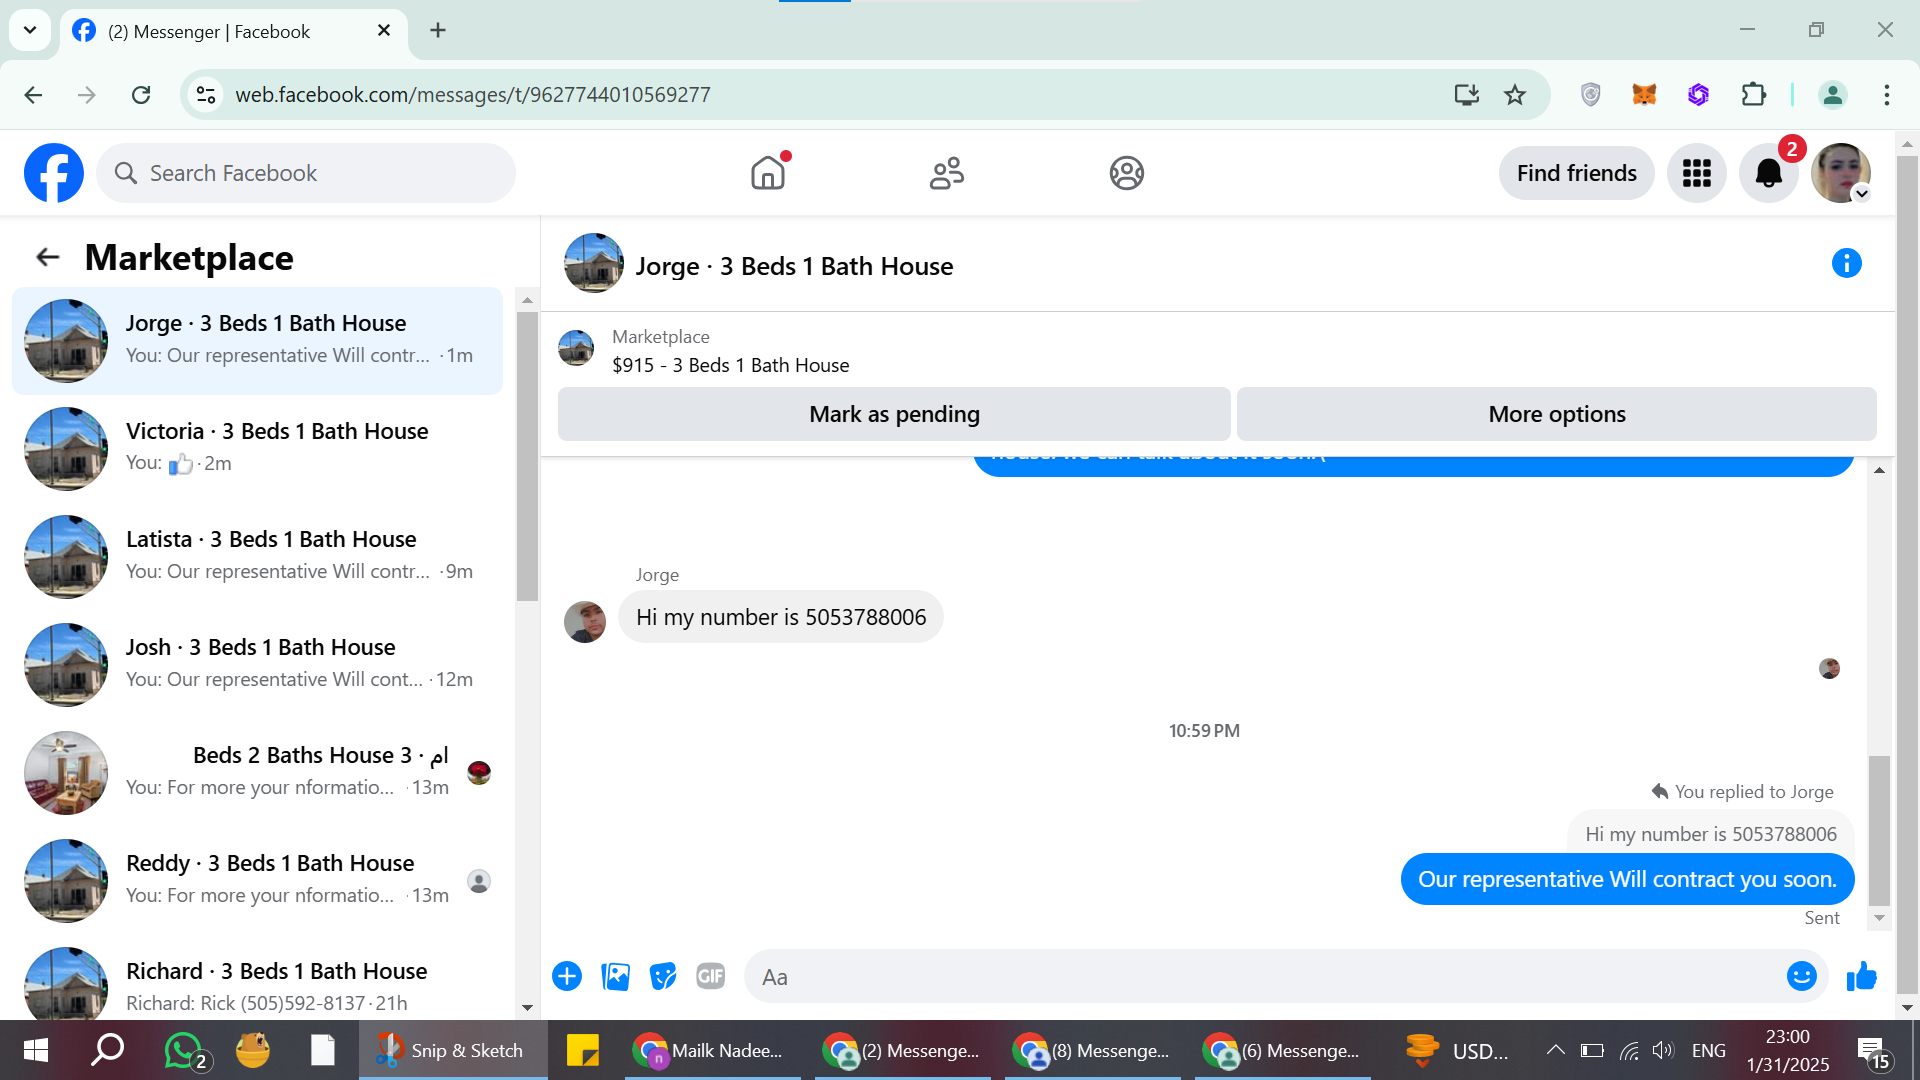Open Windows taskbar search
Screen dimensions: 1920x1080
tap(107, 1050)
